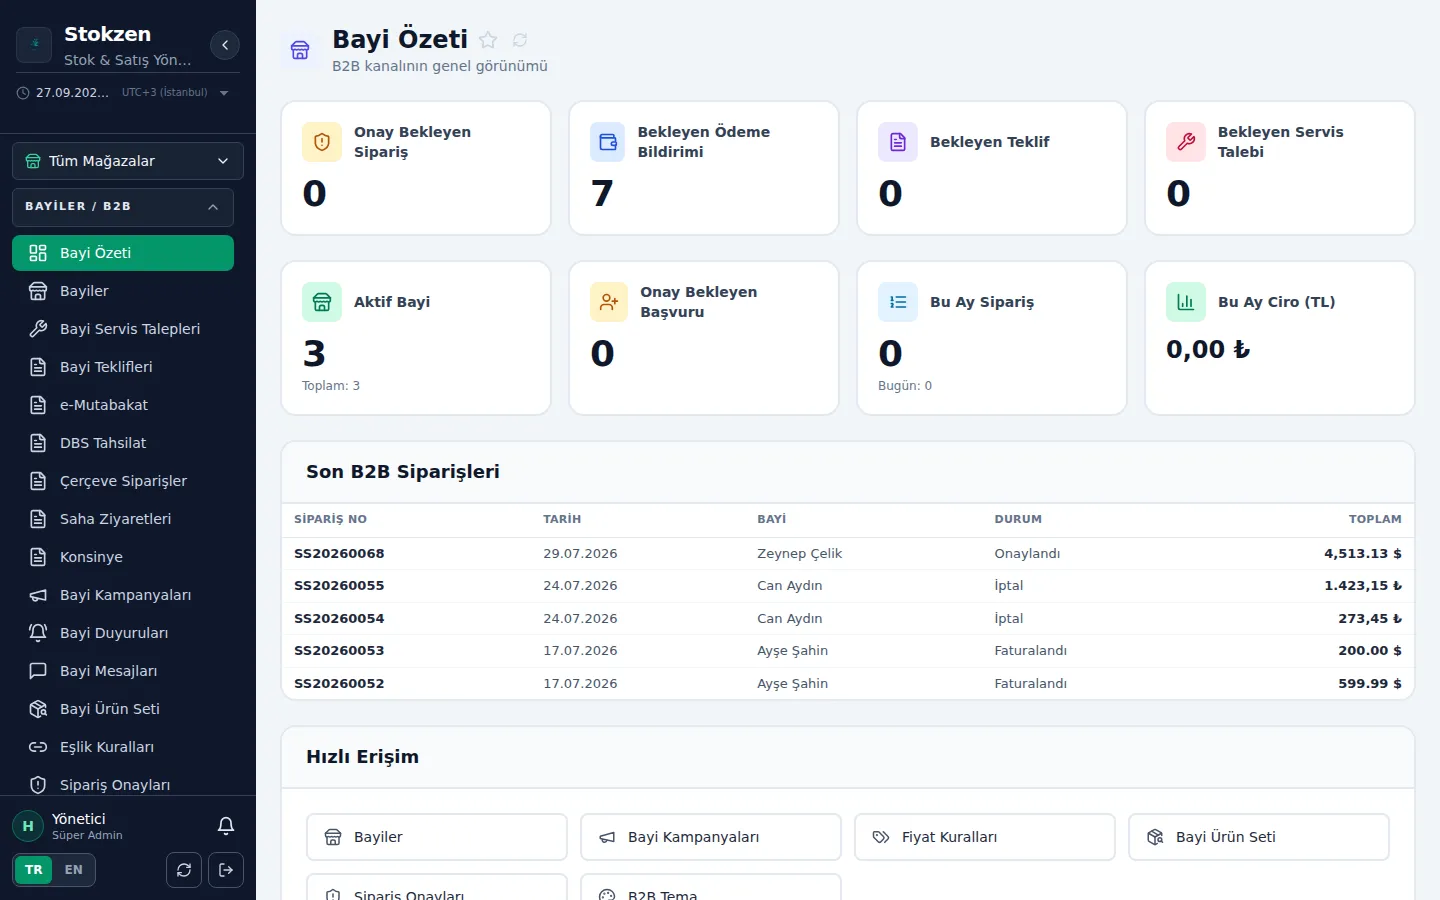Open the Tüm Mağazalar store dropdown

(128, 161)
